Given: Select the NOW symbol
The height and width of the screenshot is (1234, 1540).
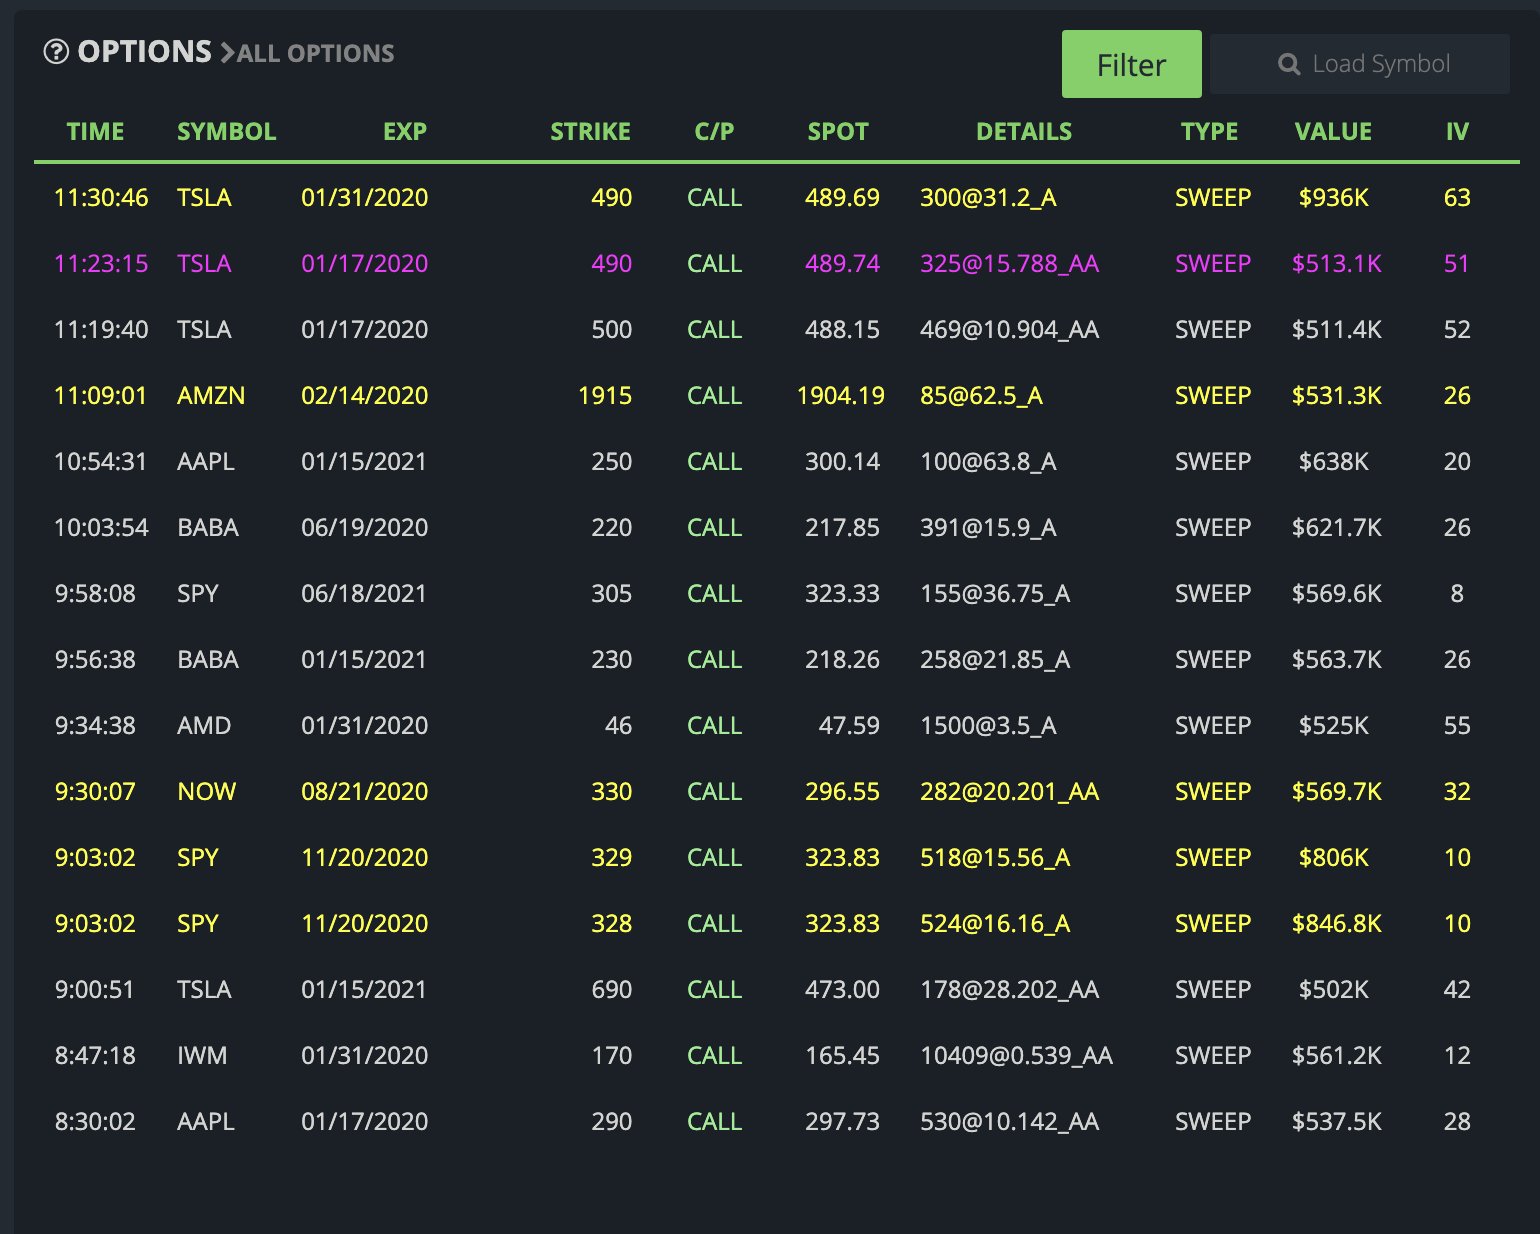Looking at the screenshot, I should pos(206,791).
